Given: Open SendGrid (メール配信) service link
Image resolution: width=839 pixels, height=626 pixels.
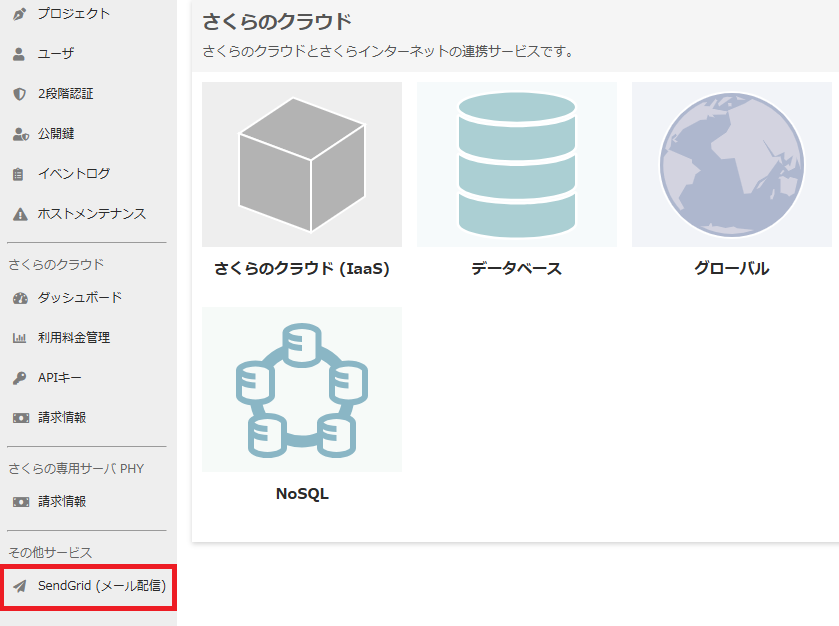Looking at the screenshot, I should [x=102, y=586].
